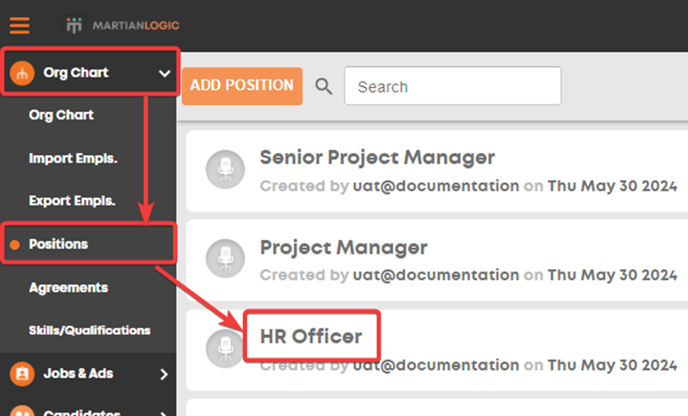The height and width of the screenshot is (416, 688).
Task: Open Agreements from the sidebar
Action: (x=68, y=287)
